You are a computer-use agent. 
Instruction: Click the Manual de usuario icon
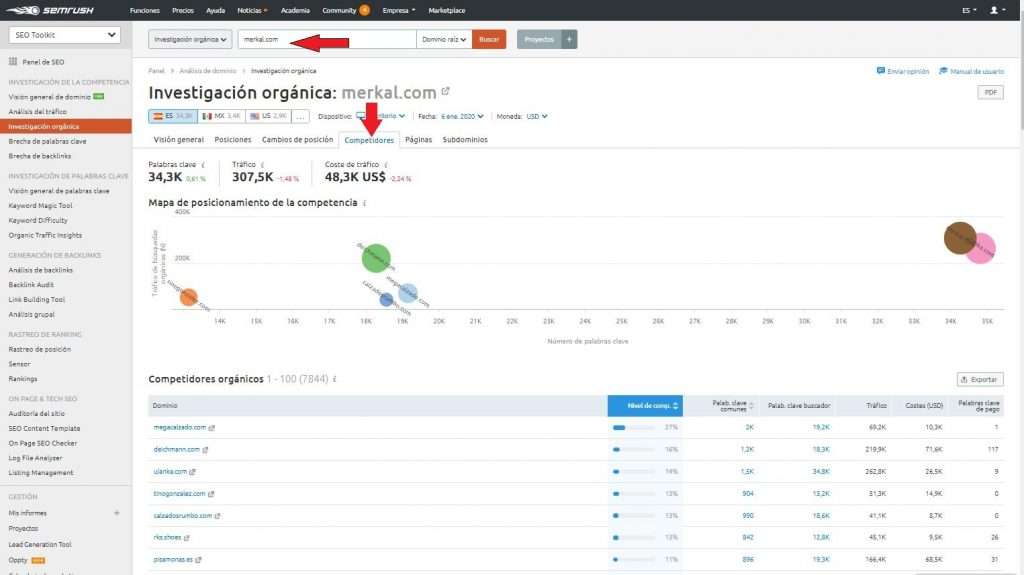[943, 71]
